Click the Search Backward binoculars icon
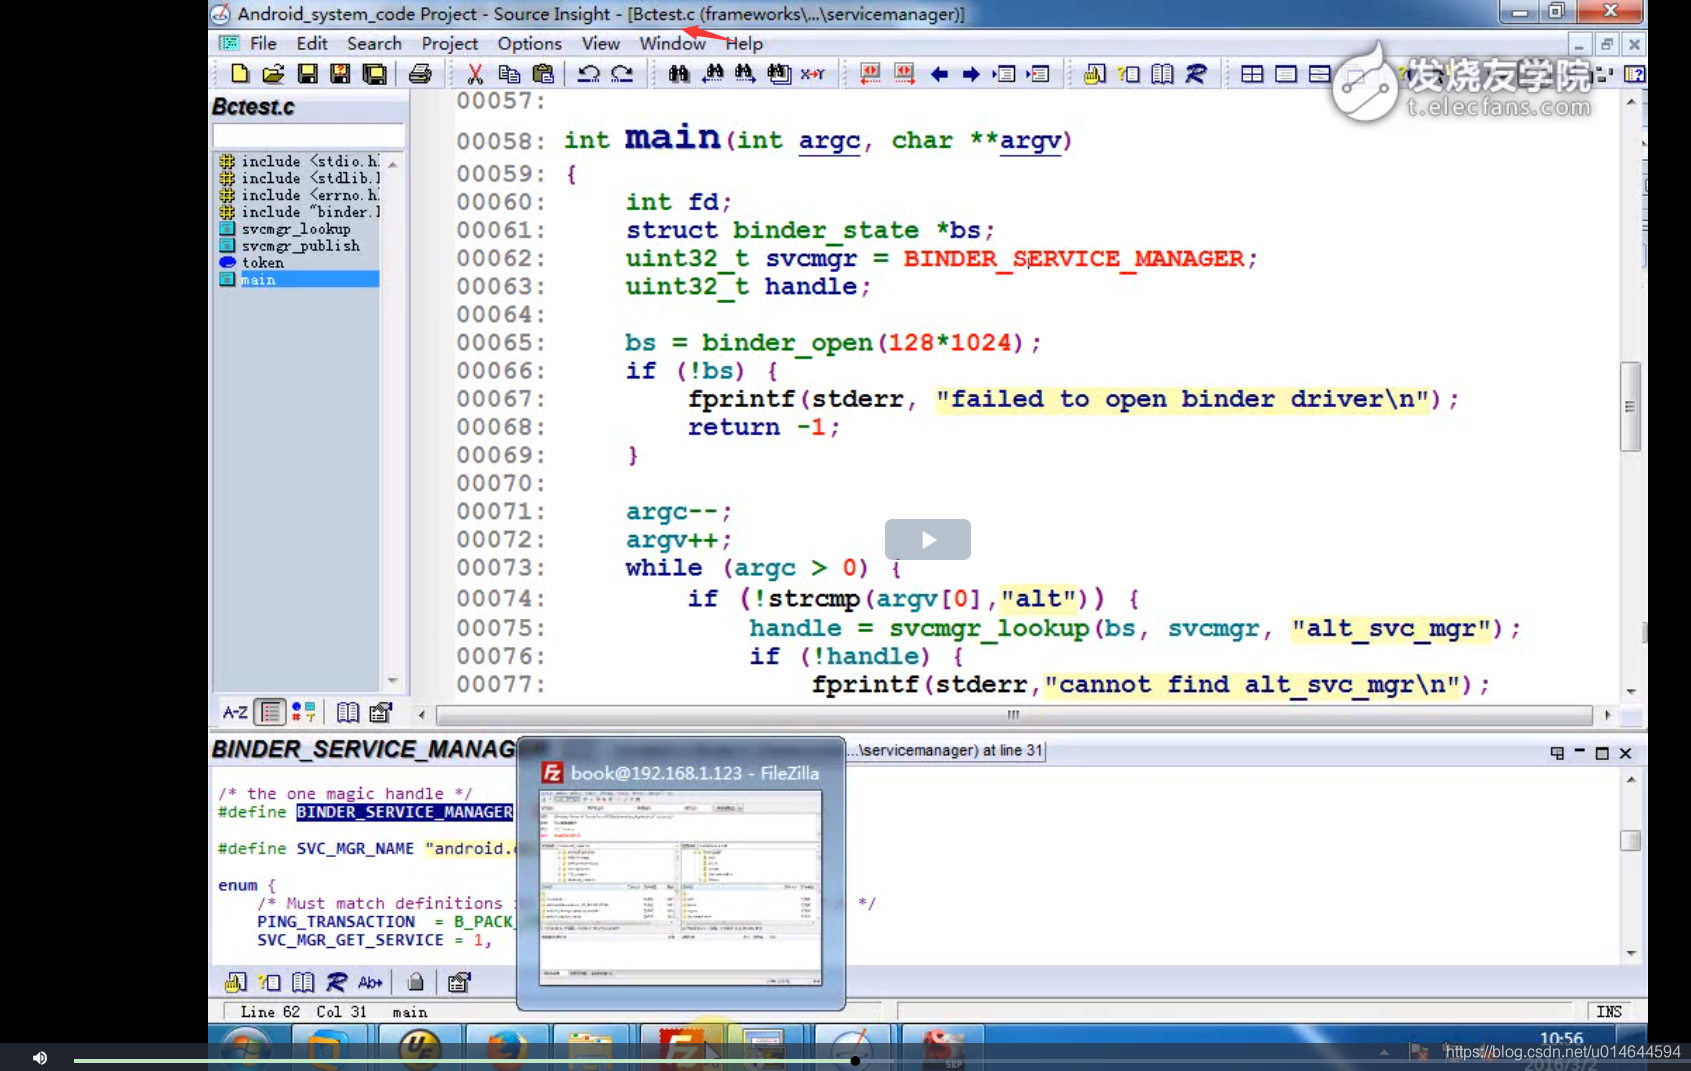 [x=713, y=74]
